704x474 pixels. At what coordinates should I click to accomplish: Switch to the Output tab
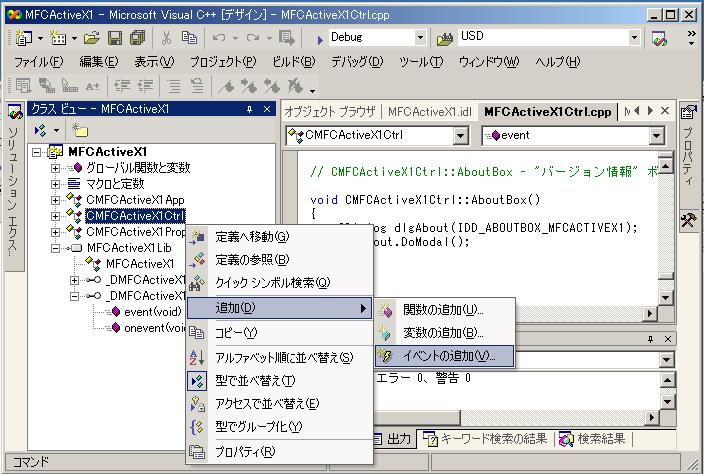[x=393, y=439]
